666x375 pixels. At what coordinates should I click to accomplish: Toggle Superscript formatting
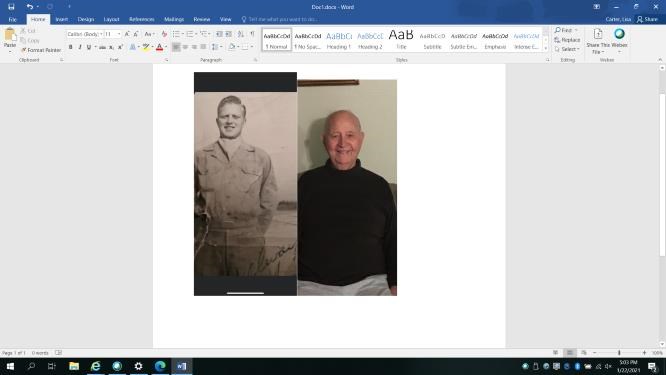click(120, 47)
